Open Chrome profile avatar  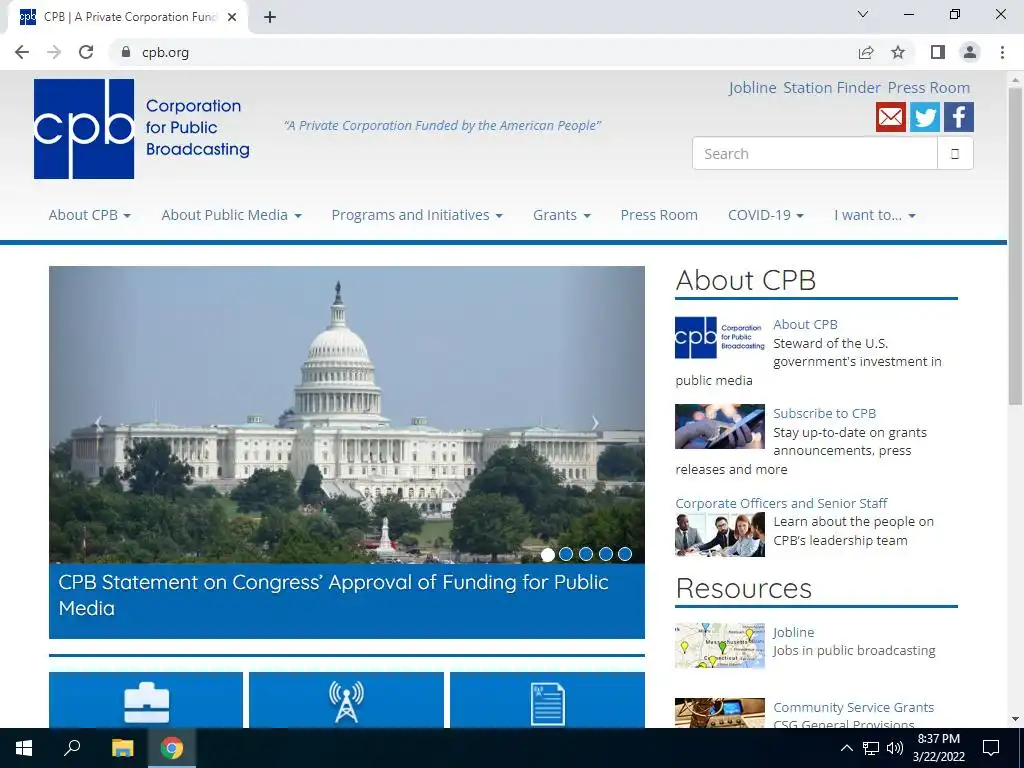tap(970, 52)
